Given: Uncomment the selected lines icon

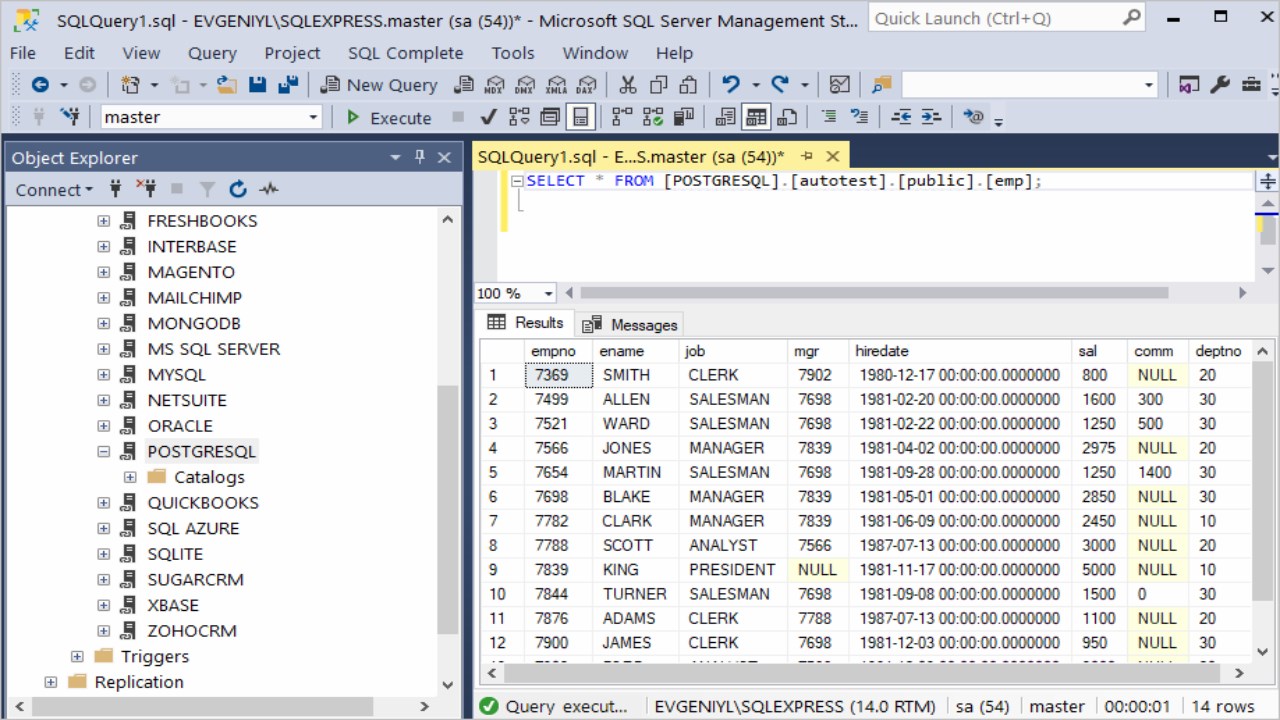Looking at the screenshot, I should (858, 117).
